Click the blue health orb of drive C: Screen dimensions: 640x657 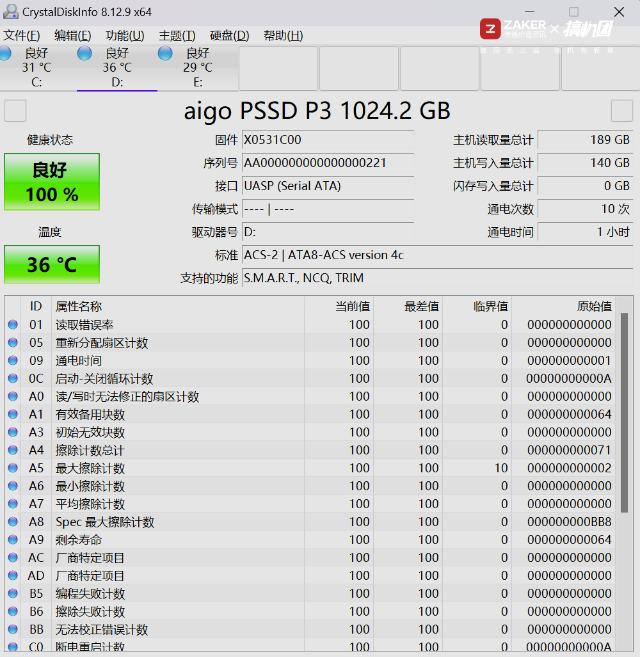[x=5, y=54]
